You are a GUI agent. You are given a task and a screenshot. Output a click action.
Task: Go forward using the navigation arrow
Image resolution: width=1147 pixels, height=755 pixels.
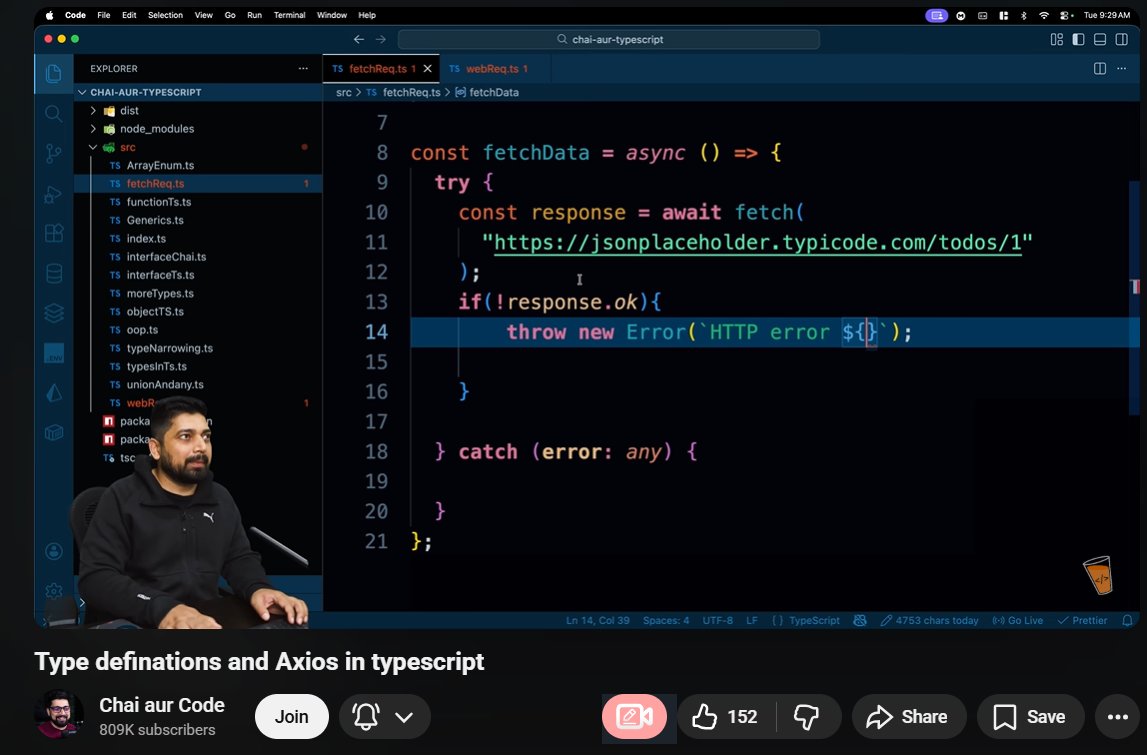pos(380,40)
